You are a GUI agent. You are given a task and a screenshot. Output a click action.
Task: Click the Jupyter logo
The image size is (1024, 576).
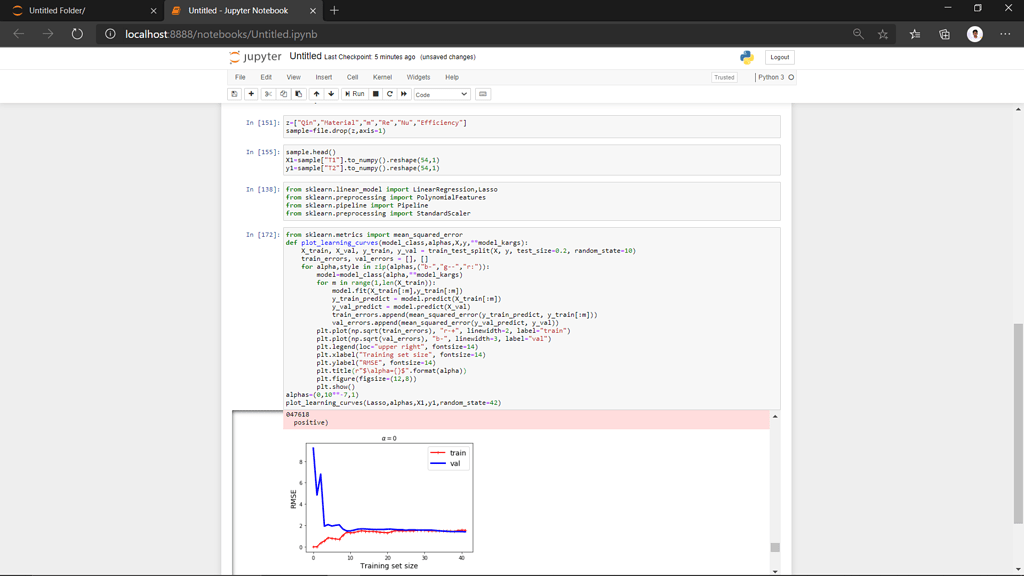[255, 57]
